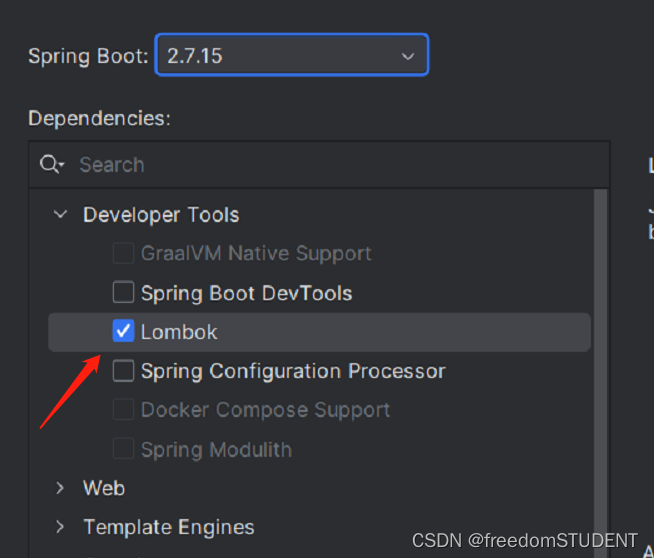Click the GraalVM Native Support checkbox
This screenshot has width=654, height=558.
[x=123, y=254]
